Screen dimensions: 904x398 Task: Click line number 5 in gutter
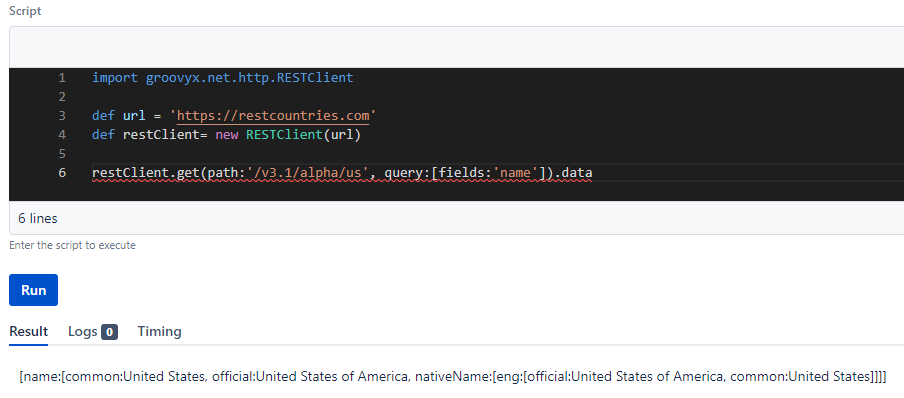(62, 154)
